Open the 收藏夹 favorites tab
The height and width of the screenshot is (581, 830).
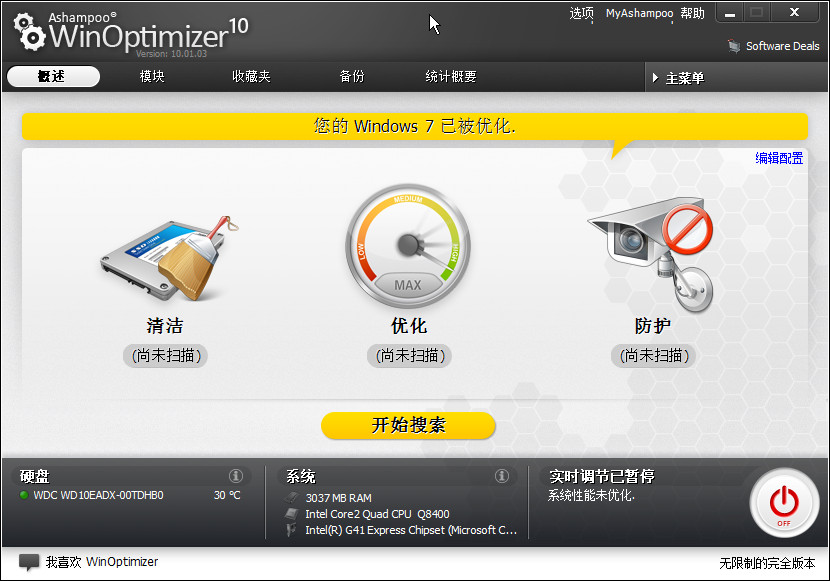[251, 76]
